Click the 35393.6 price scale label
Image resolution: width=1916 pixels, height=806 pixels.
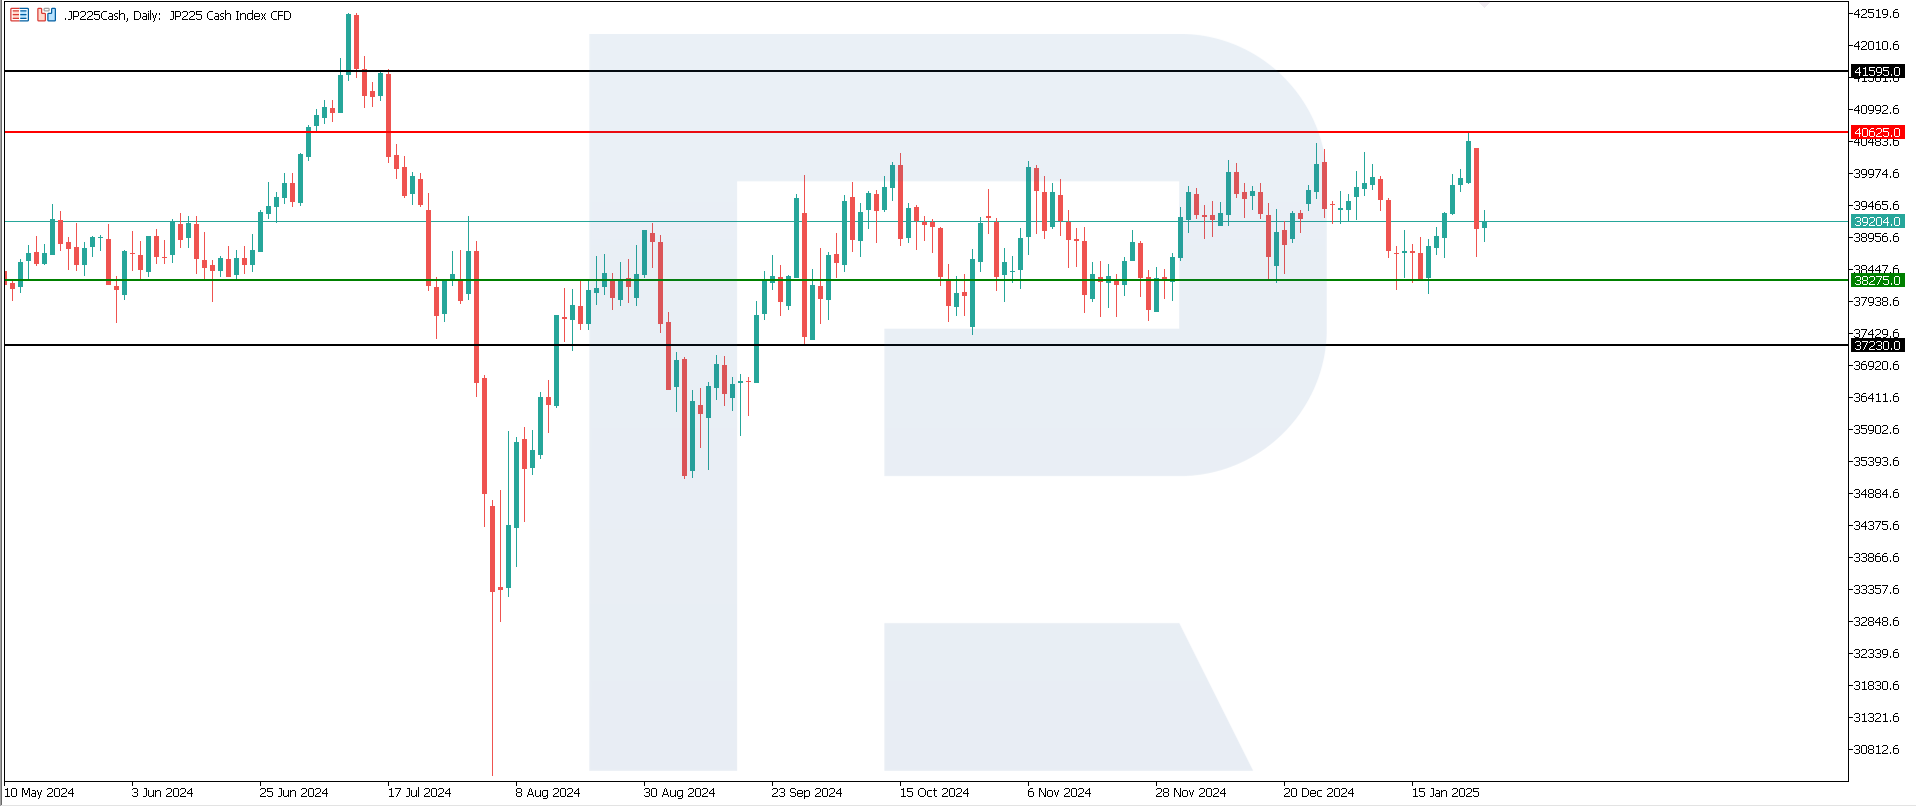point(1876,462)
